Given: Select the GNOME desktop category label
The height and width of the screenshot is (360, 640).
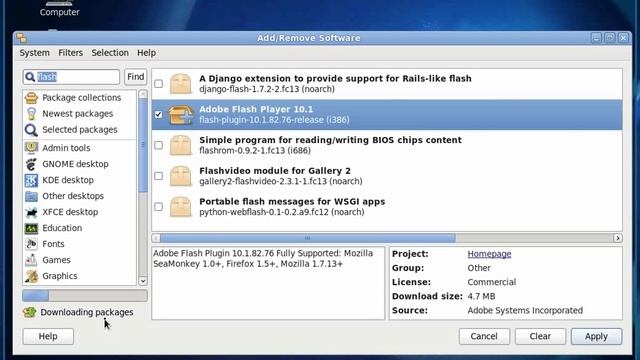Looking at the screenshot, I should (x=75, y=164).
